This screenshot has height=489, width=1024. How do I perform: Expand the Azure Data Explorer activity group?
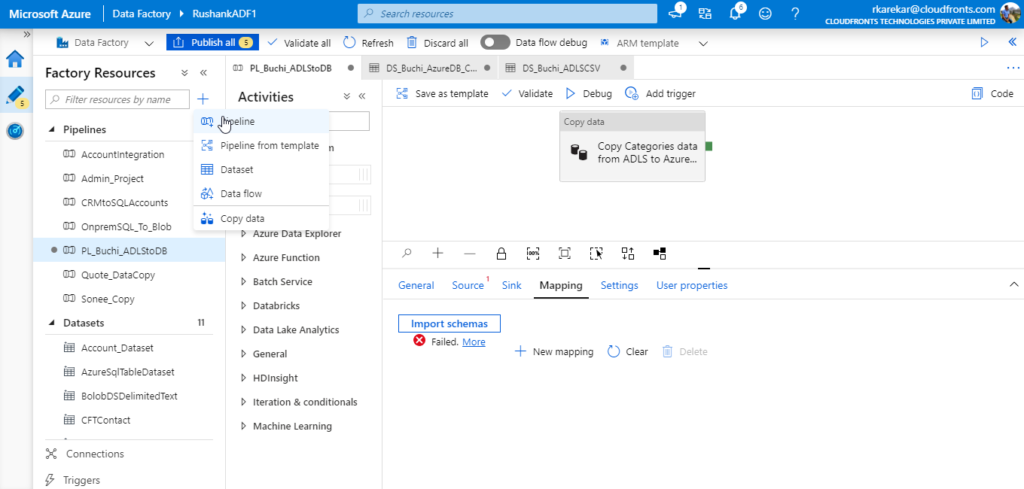[243, 234]
